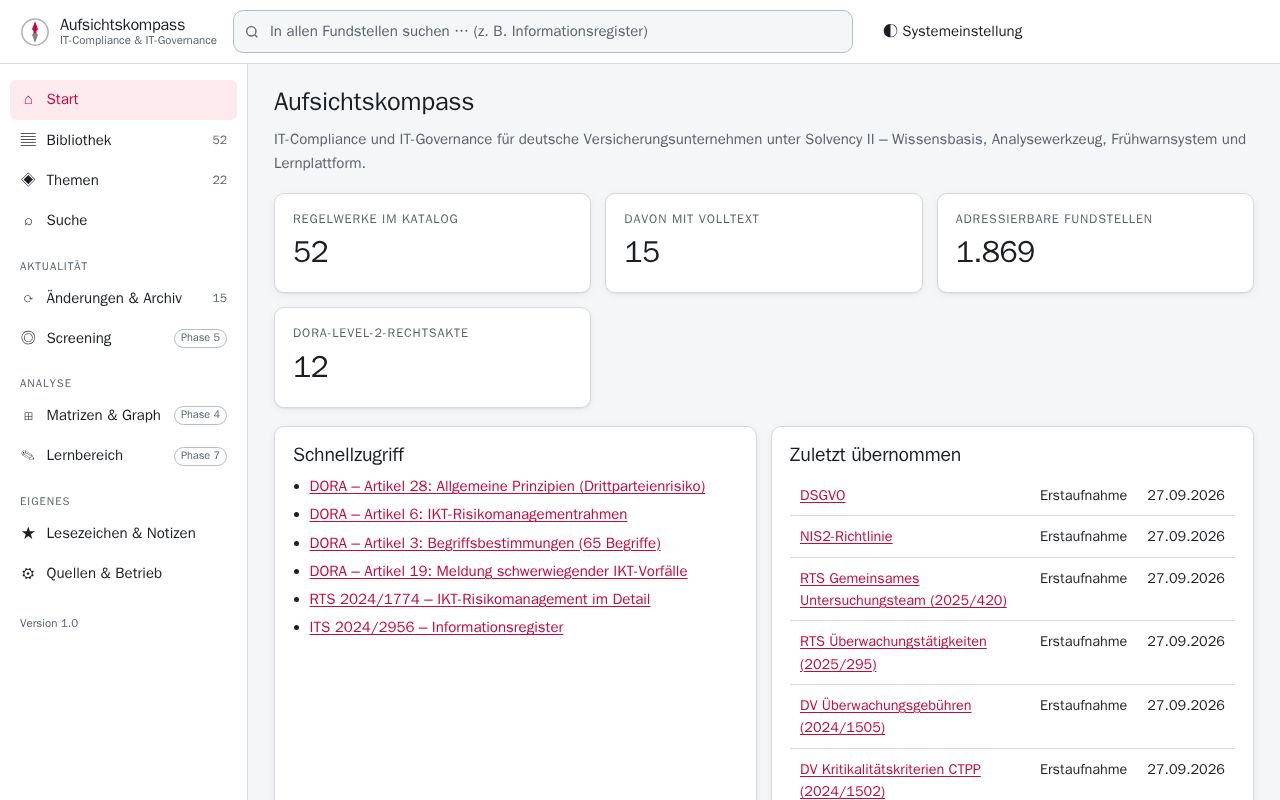Open Suche in the sidebar
Screen dimensions: 1280x800
tap(123, 220)
